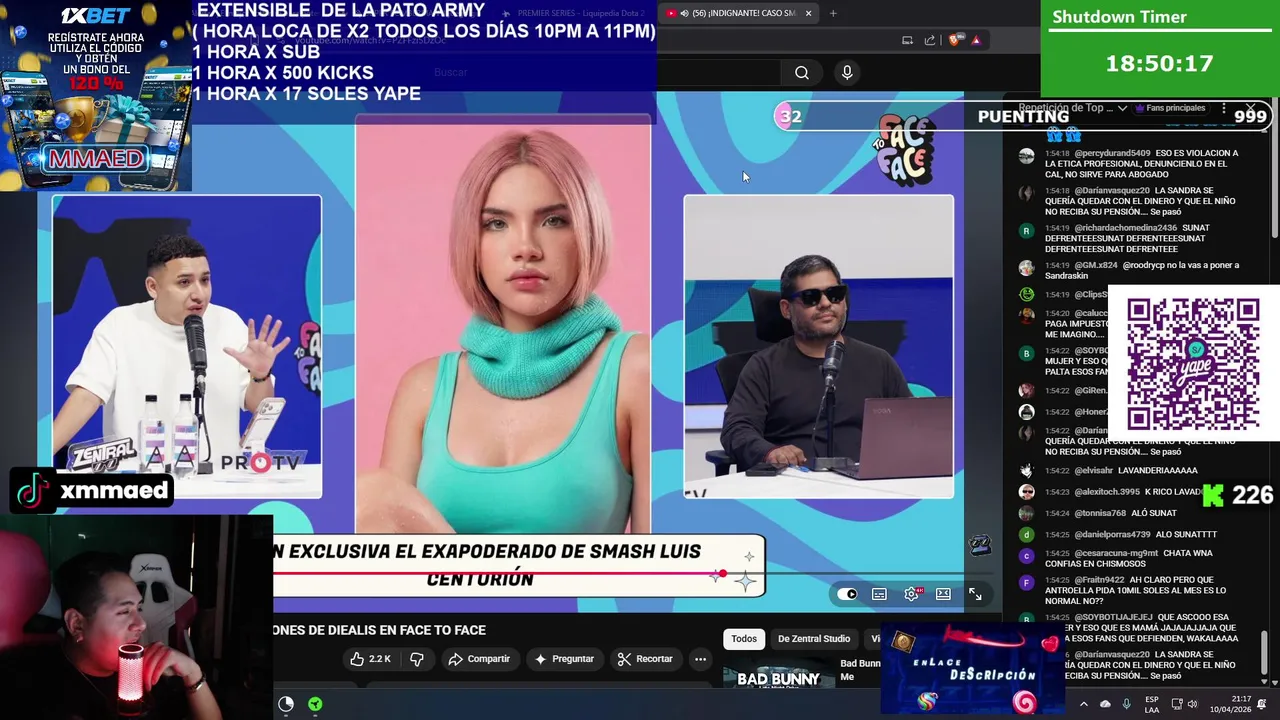
Task: Dislike the video with thumbs down
Action: [x=417, y=659]
